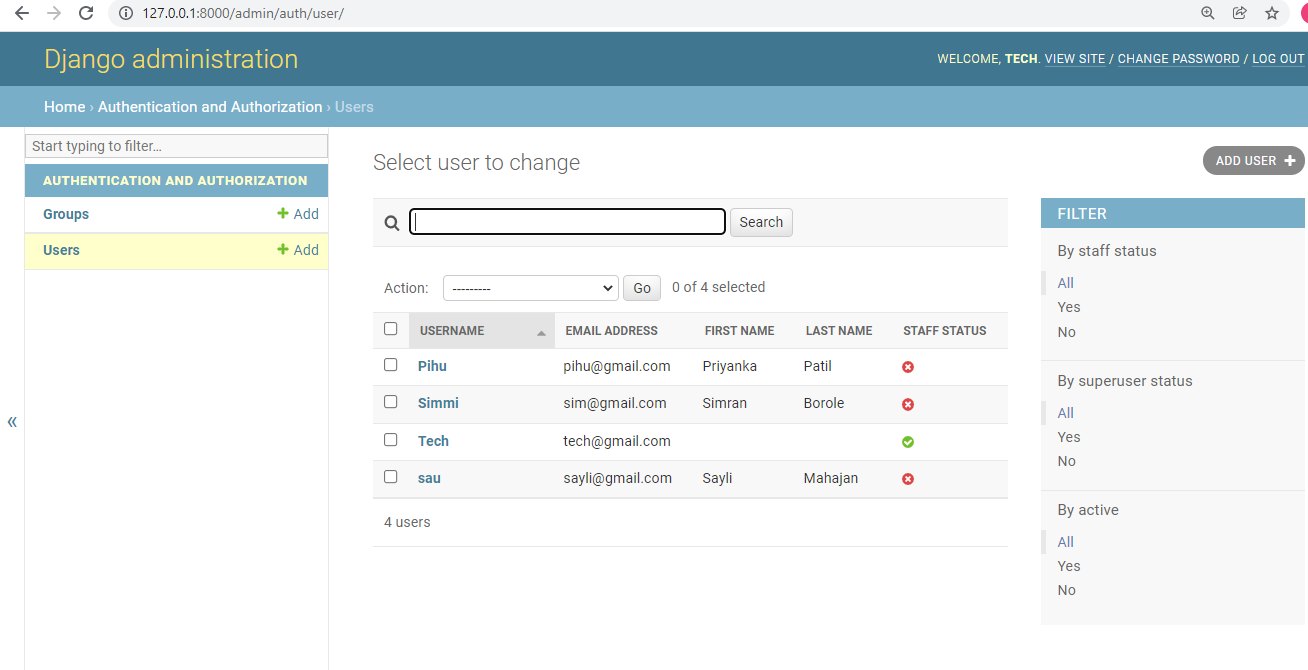Click the Add icon next to Groups
Screen dimensions: 1308x670
(285, 214)
